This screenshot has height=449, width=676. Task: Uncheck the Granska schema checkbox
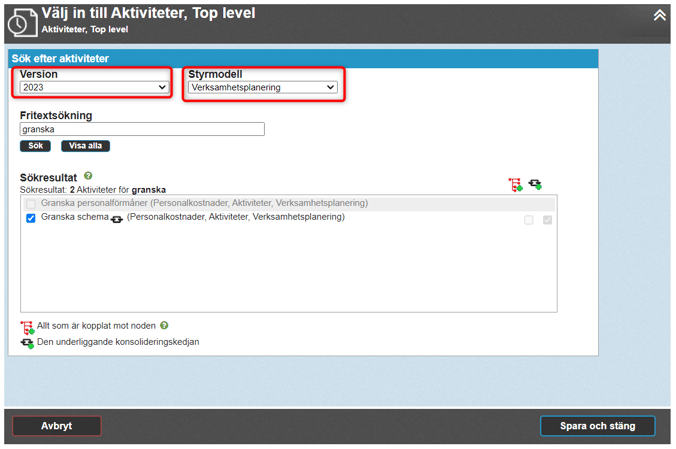(x=30, y=218)
